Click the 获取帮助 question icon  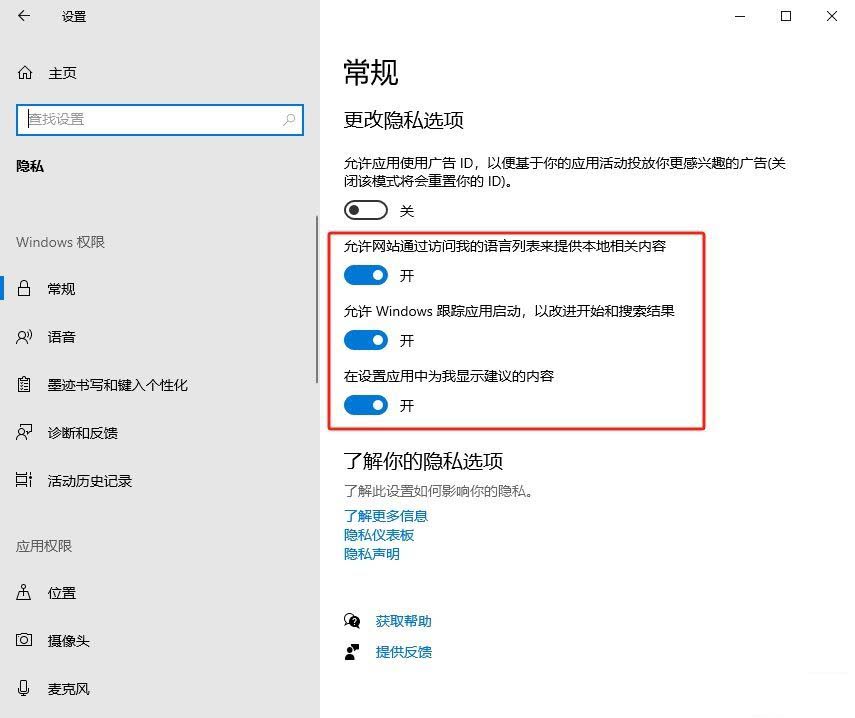[353, 620]
